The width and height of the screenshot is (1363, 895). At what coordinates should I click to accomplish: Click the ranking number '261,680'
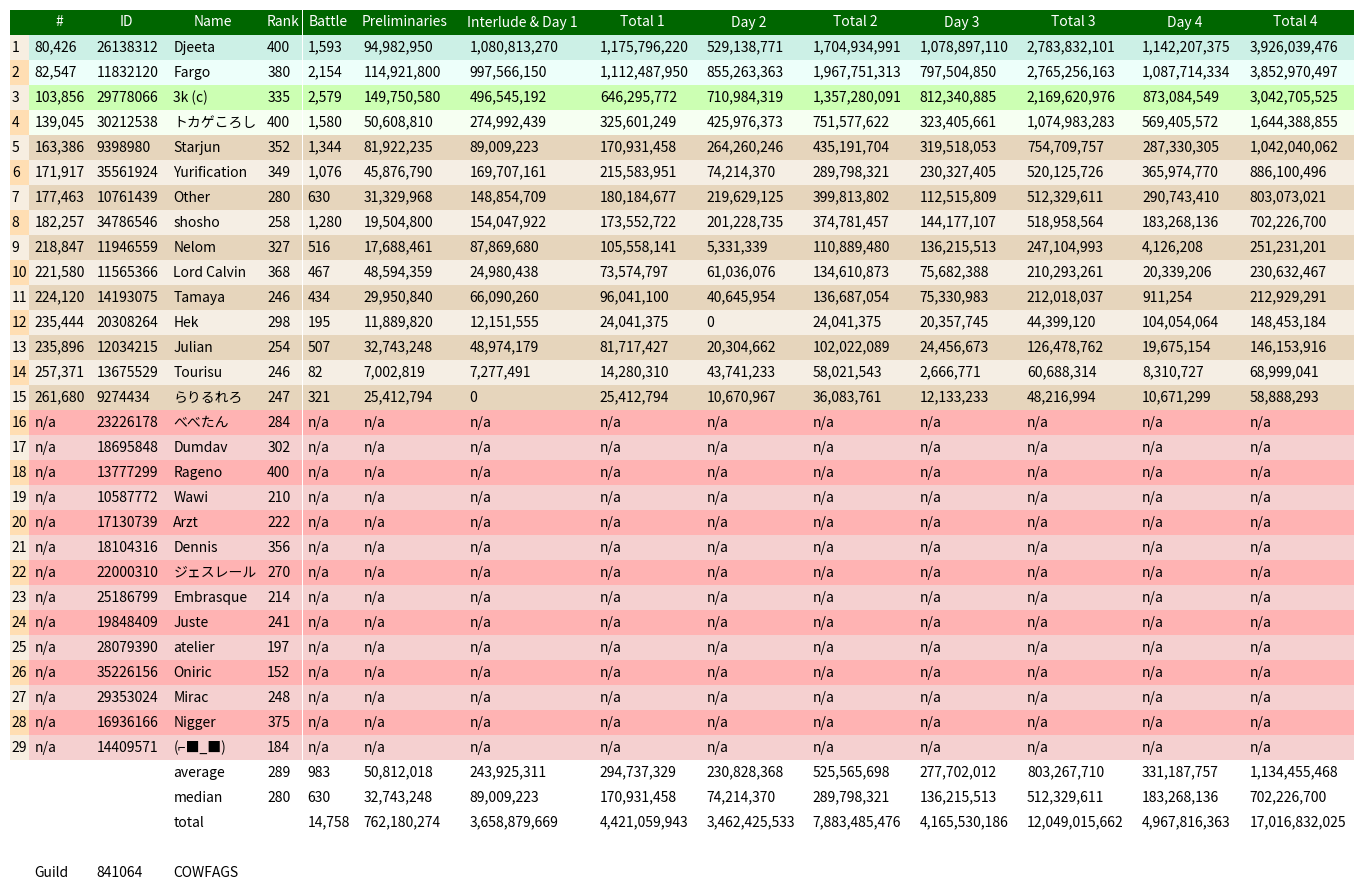click(x=59, y=397)
